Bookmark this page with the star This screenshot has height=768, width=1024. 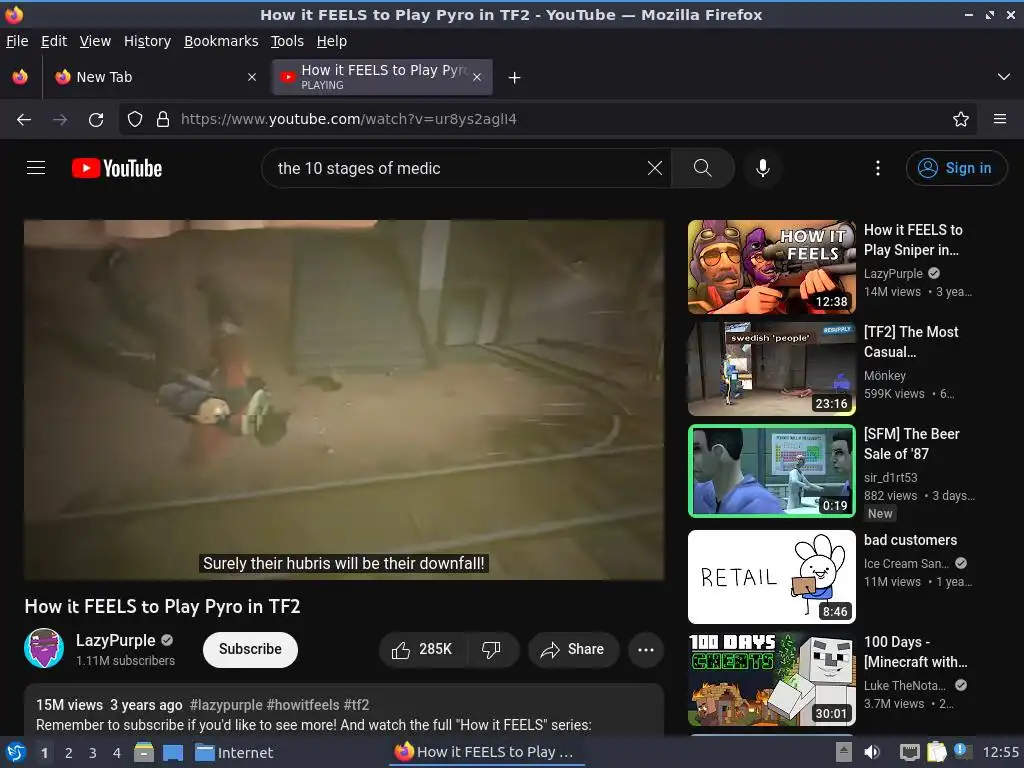(961, 120)
